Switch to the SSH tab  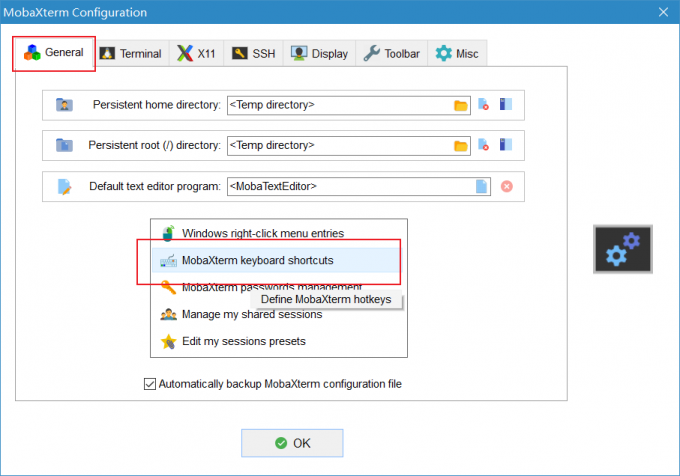254,54
